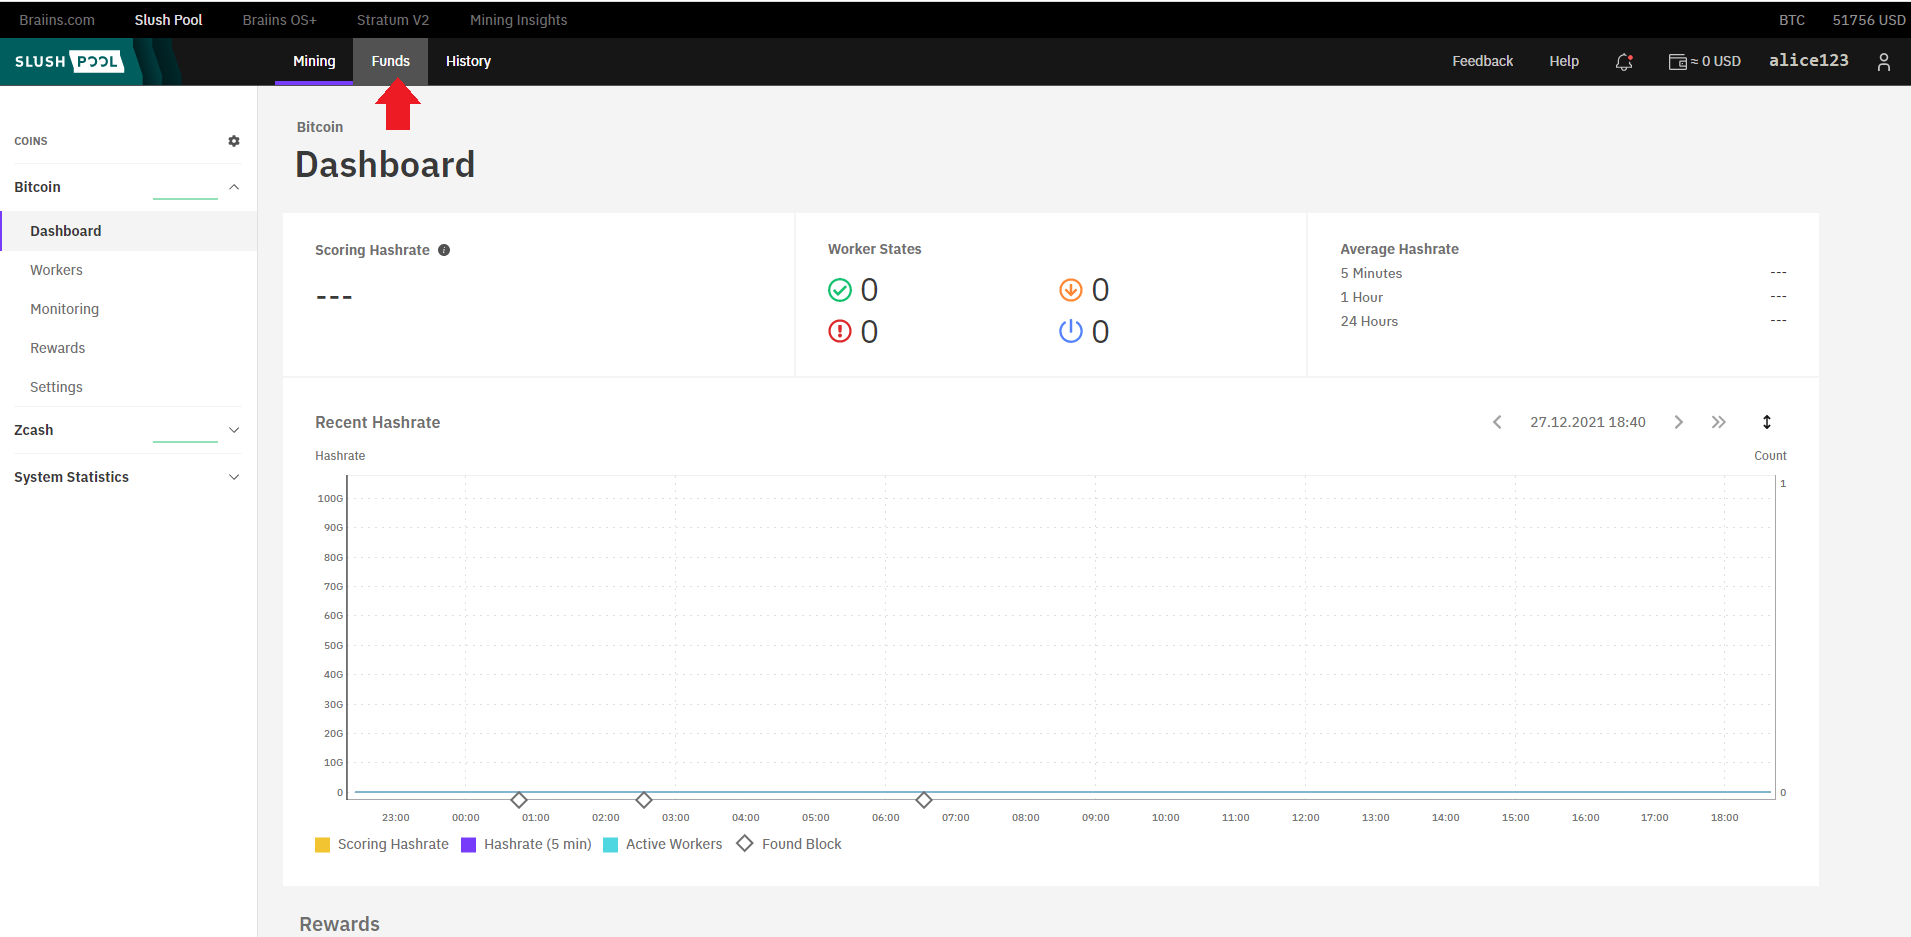Go to next time range in chart
The width and height of the screenshot is (1911, 937).
1679,422
